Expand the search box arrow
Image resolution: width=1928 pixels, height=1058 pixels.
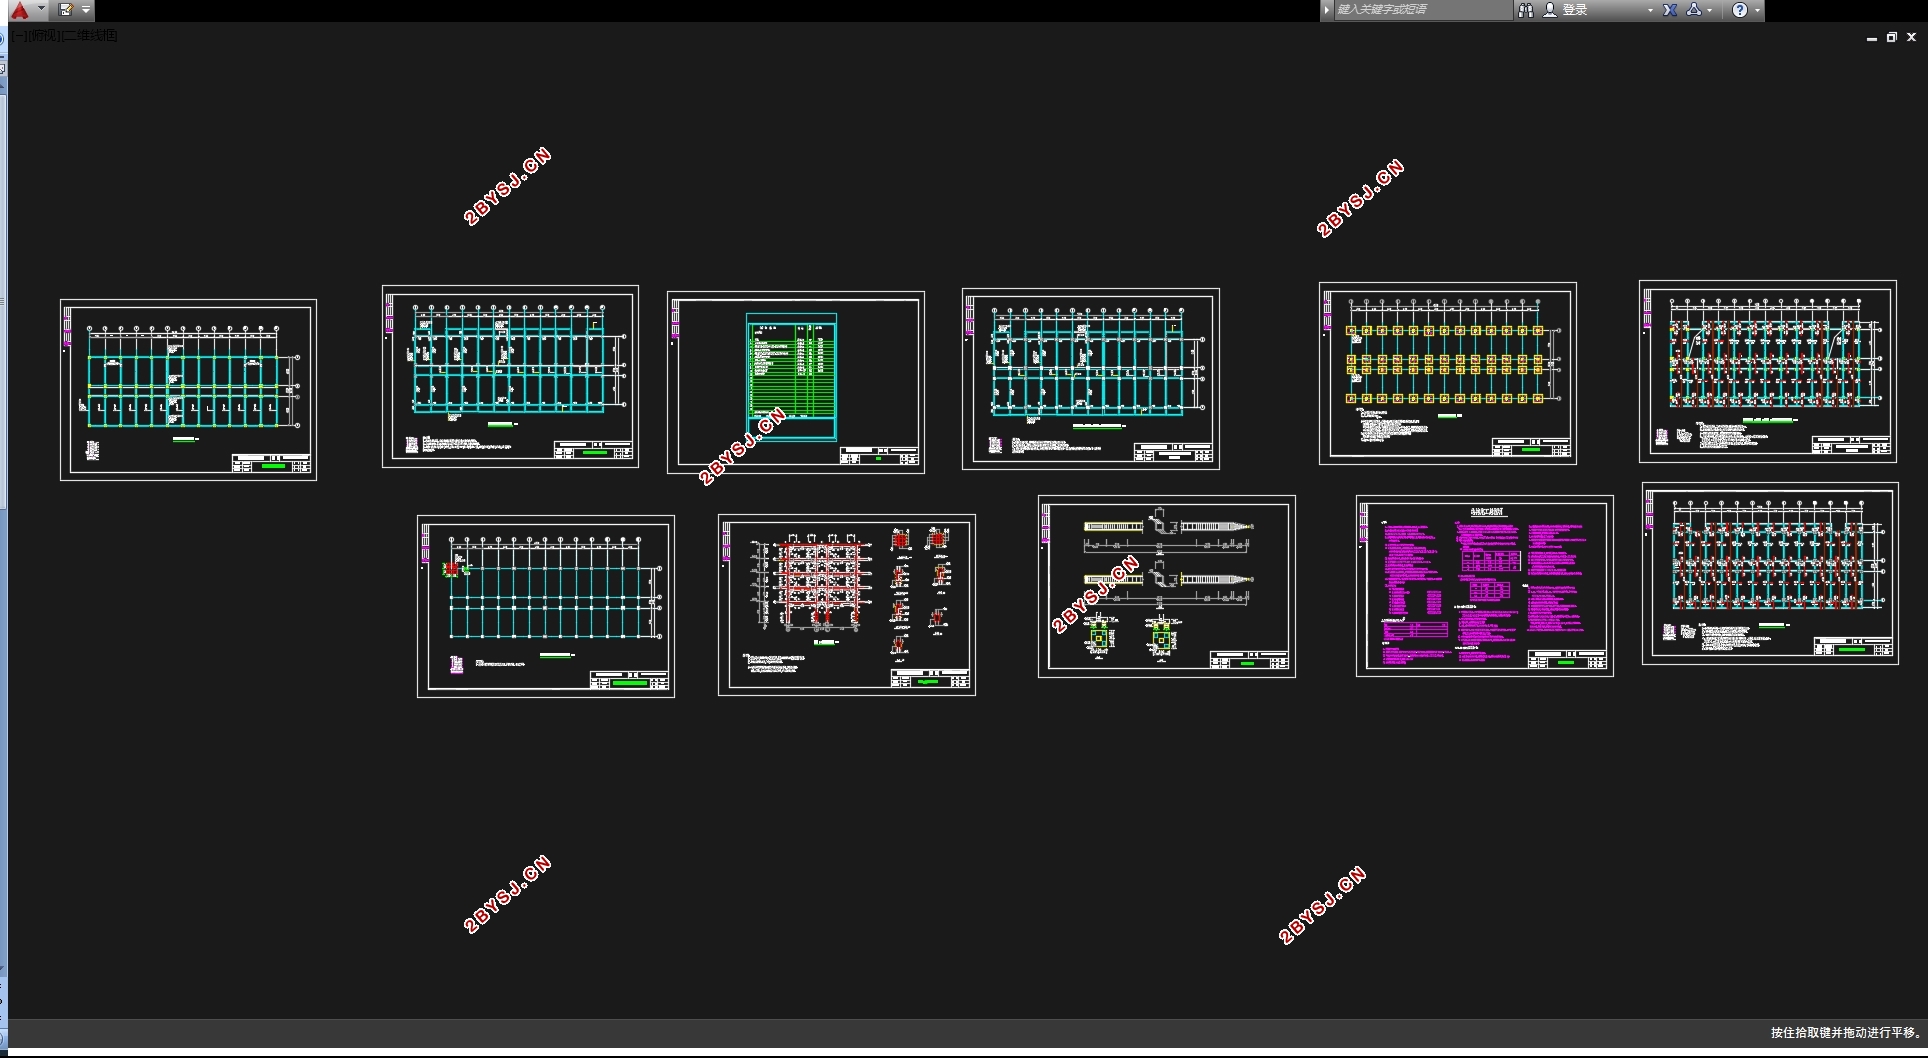pyautogui.click(x=1327, y=10)
